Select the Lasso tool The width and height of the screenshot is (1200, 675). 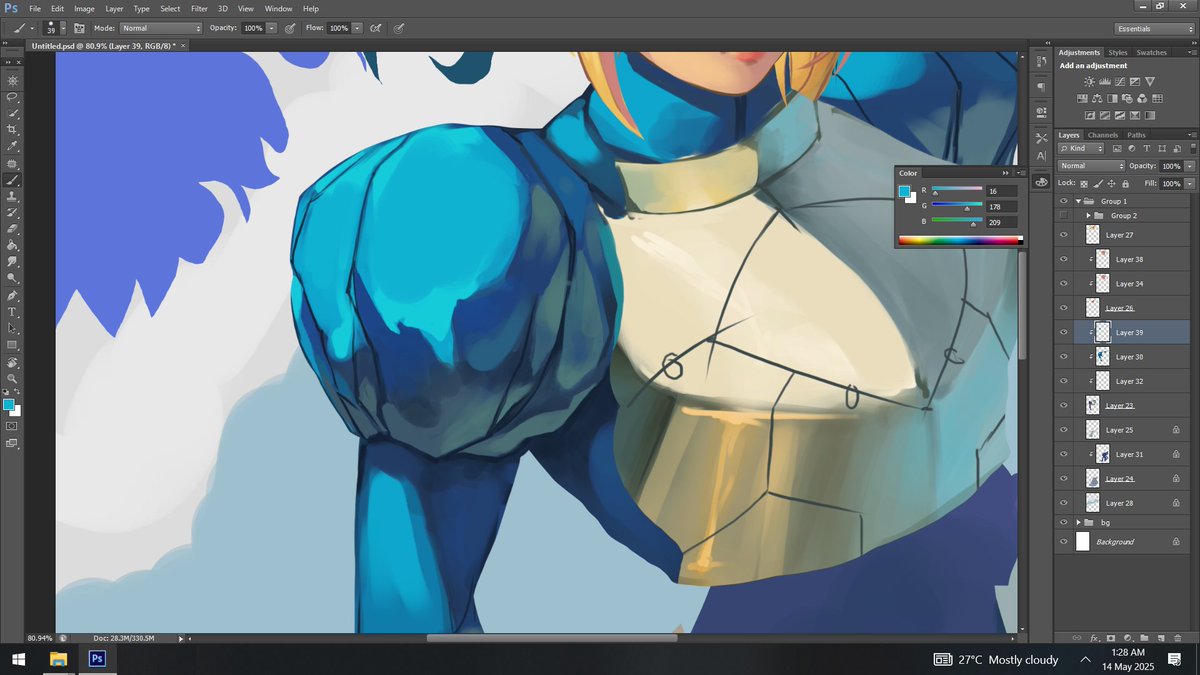12,97
